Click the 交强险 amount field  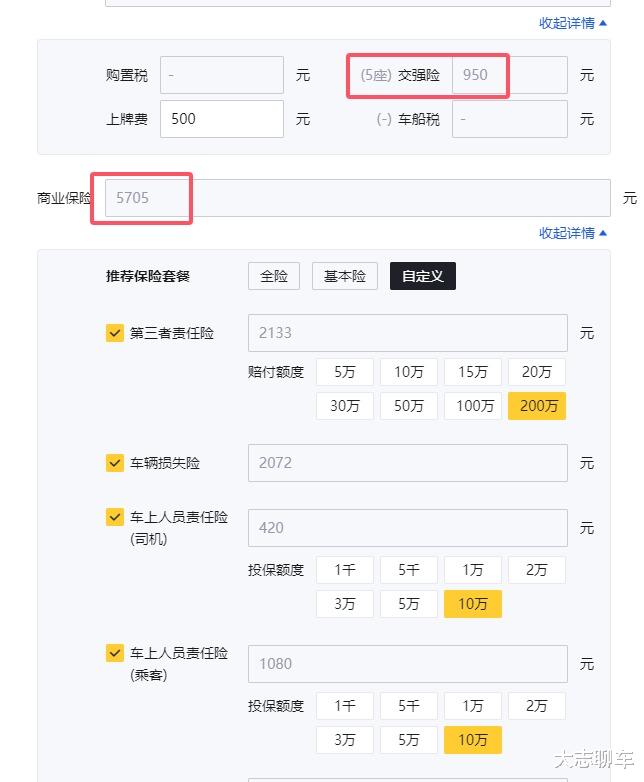(x=510, y=75)
